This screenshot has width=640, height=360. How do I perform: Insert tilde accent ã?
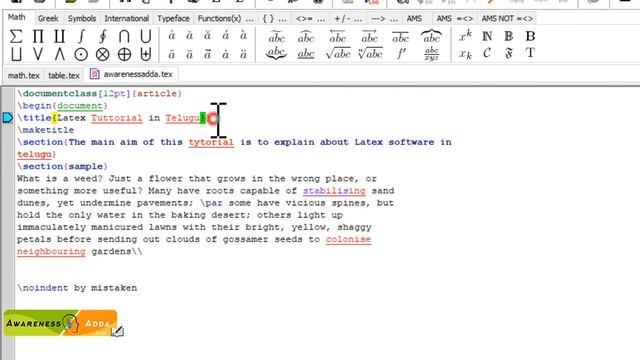click(172, 54)
